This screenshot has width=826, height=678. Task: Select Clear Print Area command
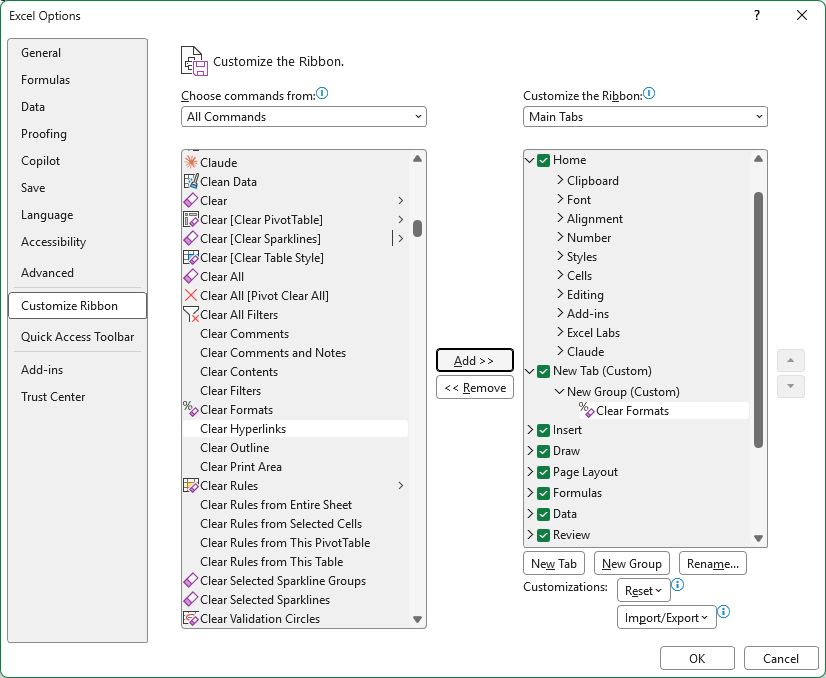tap(295, 466)
